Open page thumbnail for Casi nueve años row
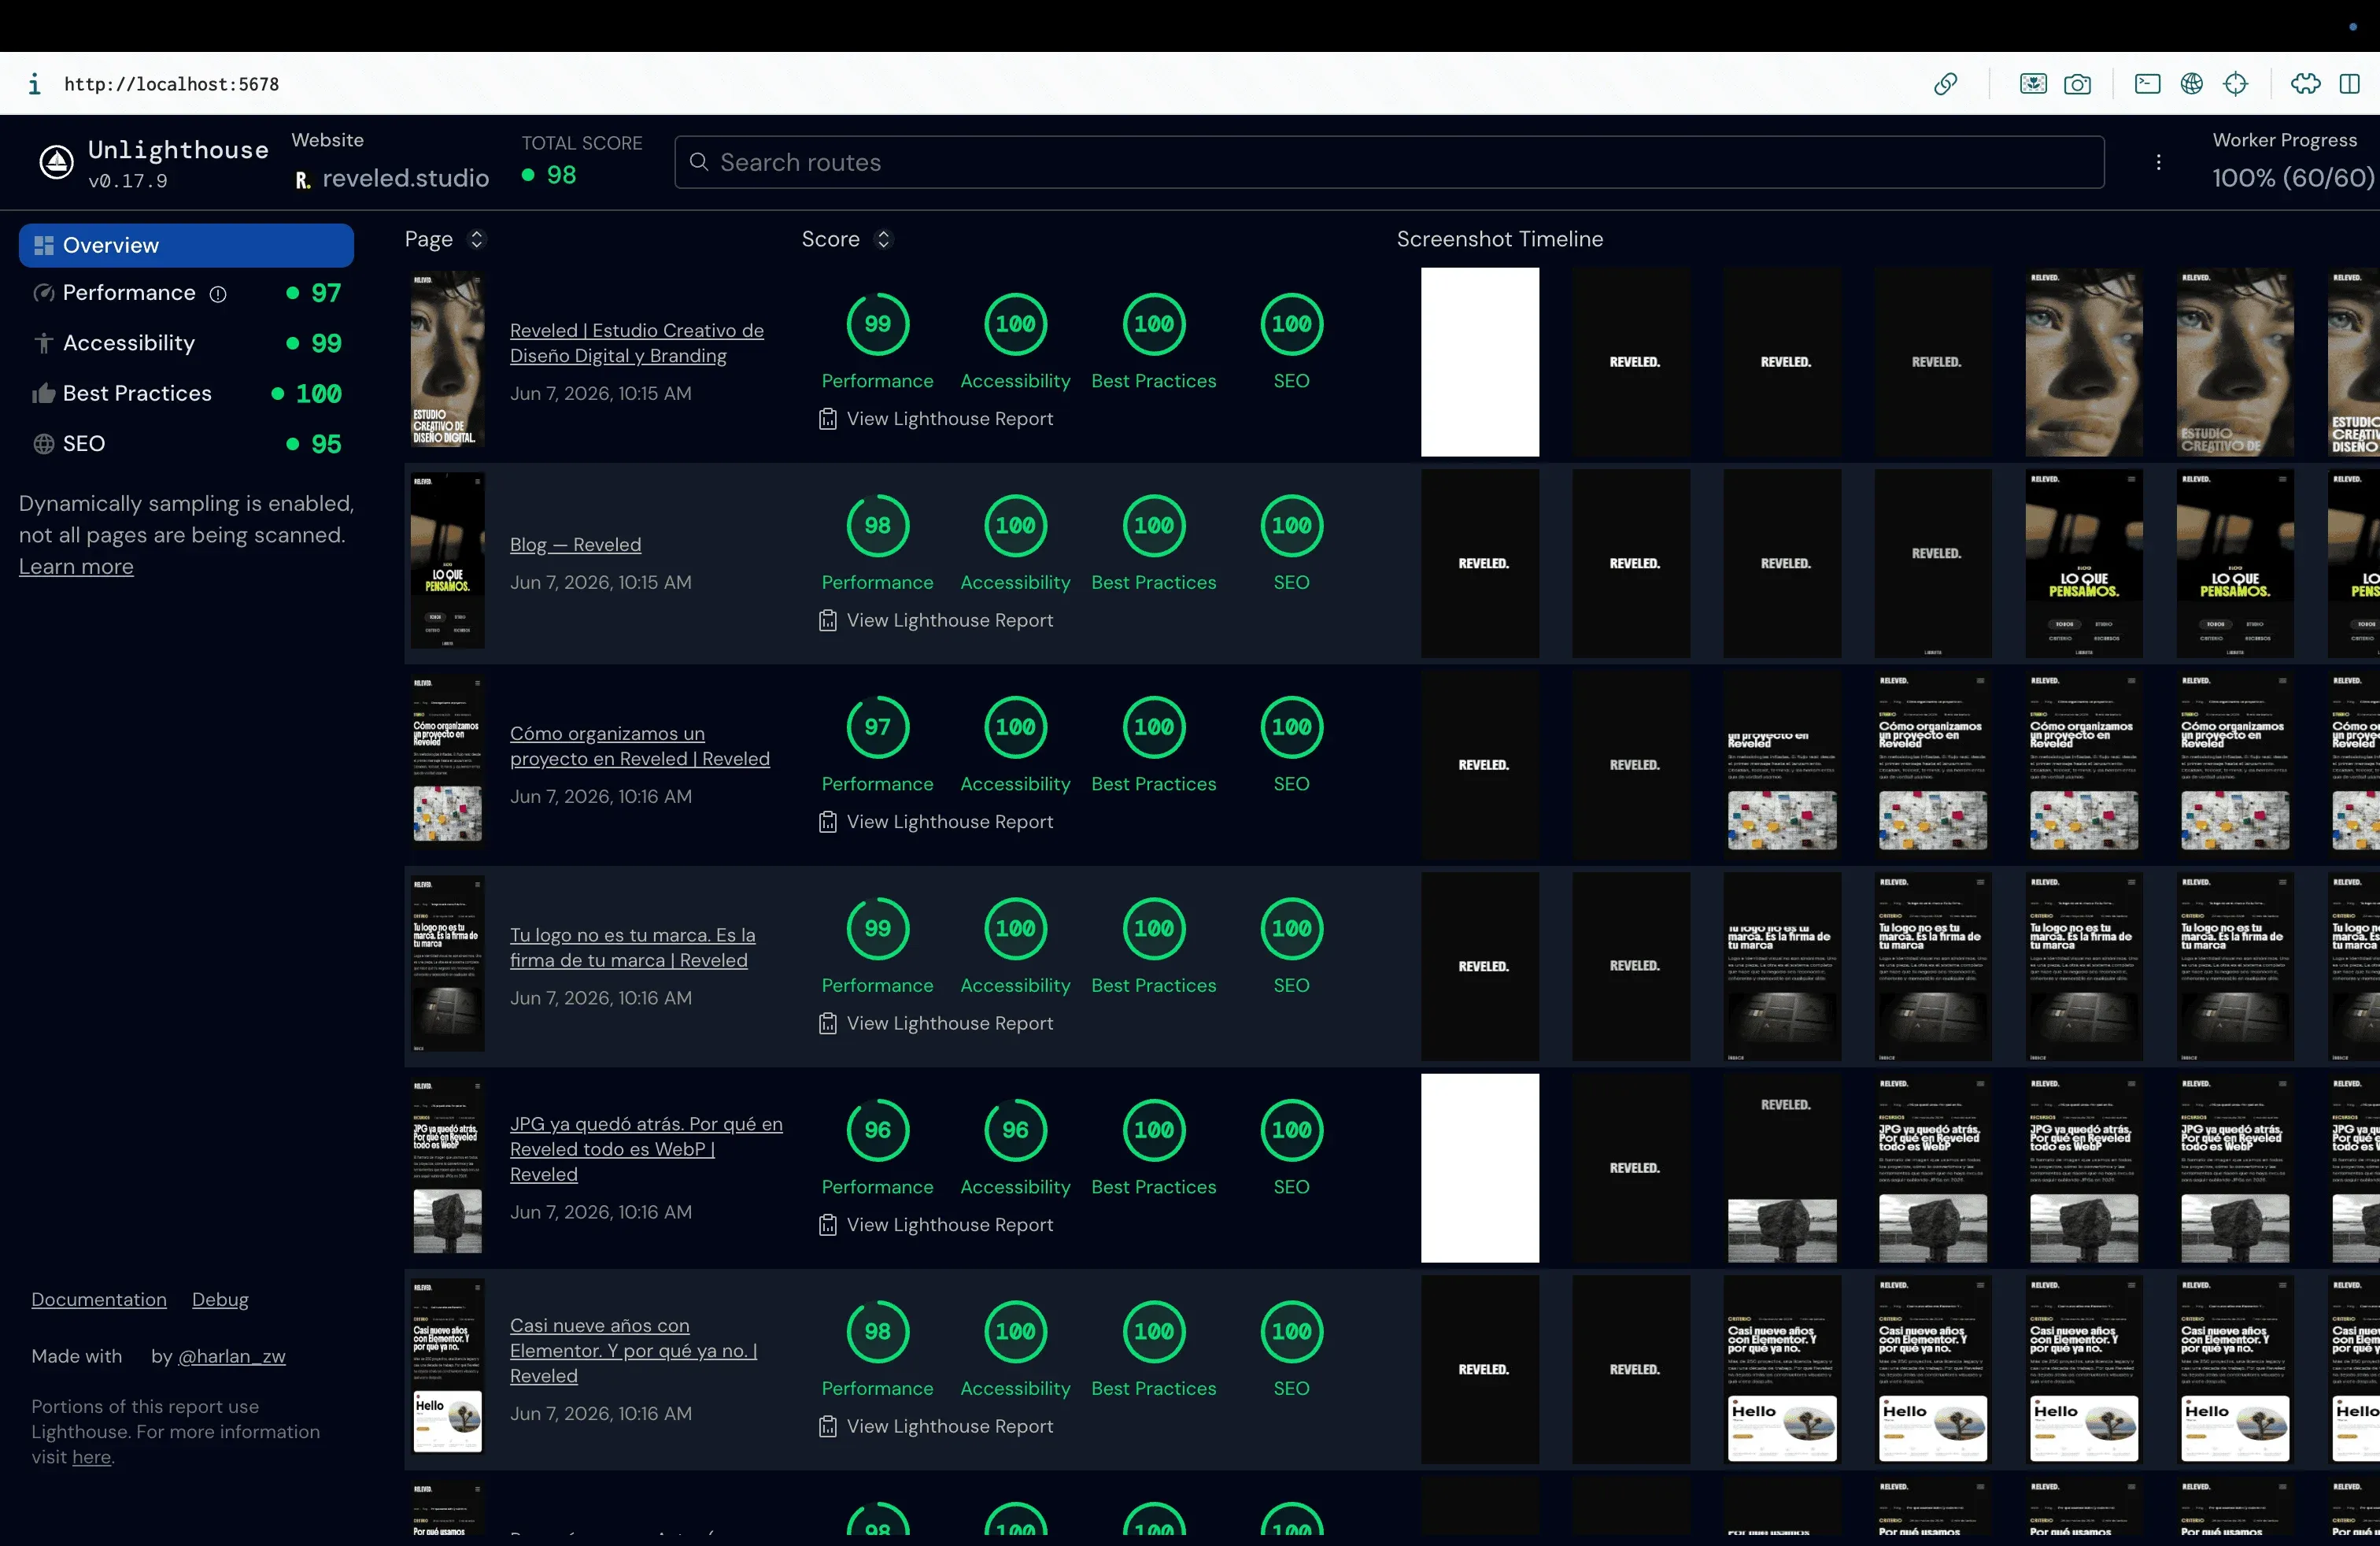 (448, 1367)
